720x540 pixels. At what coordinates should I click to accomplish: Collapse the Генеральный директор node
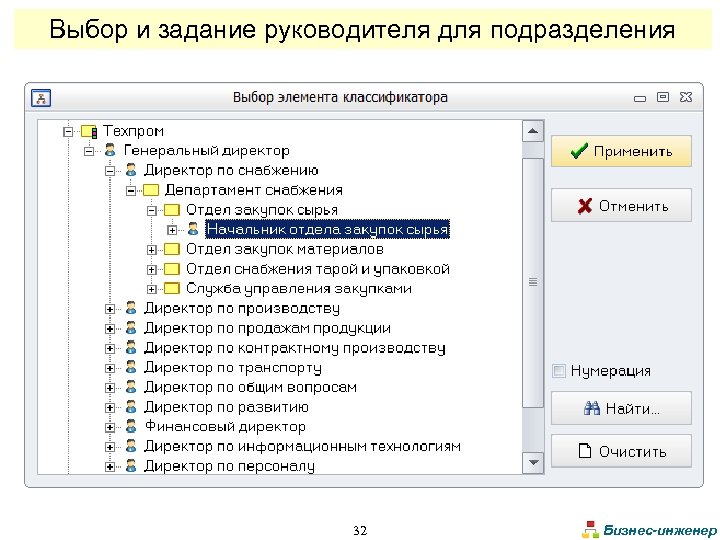point(89,151)
